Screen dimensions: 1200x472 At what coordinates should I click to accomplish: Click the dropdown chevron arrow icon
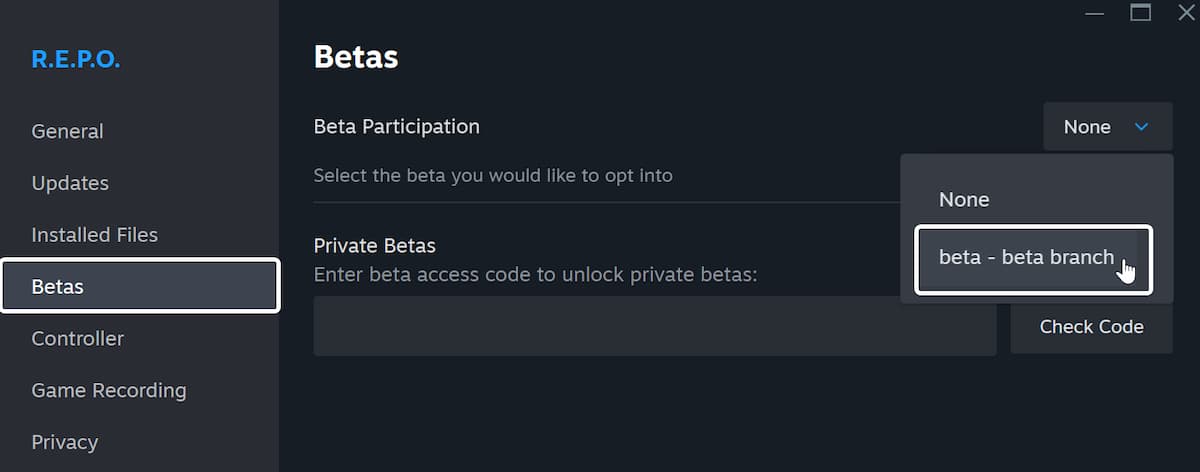(1141, 127)
